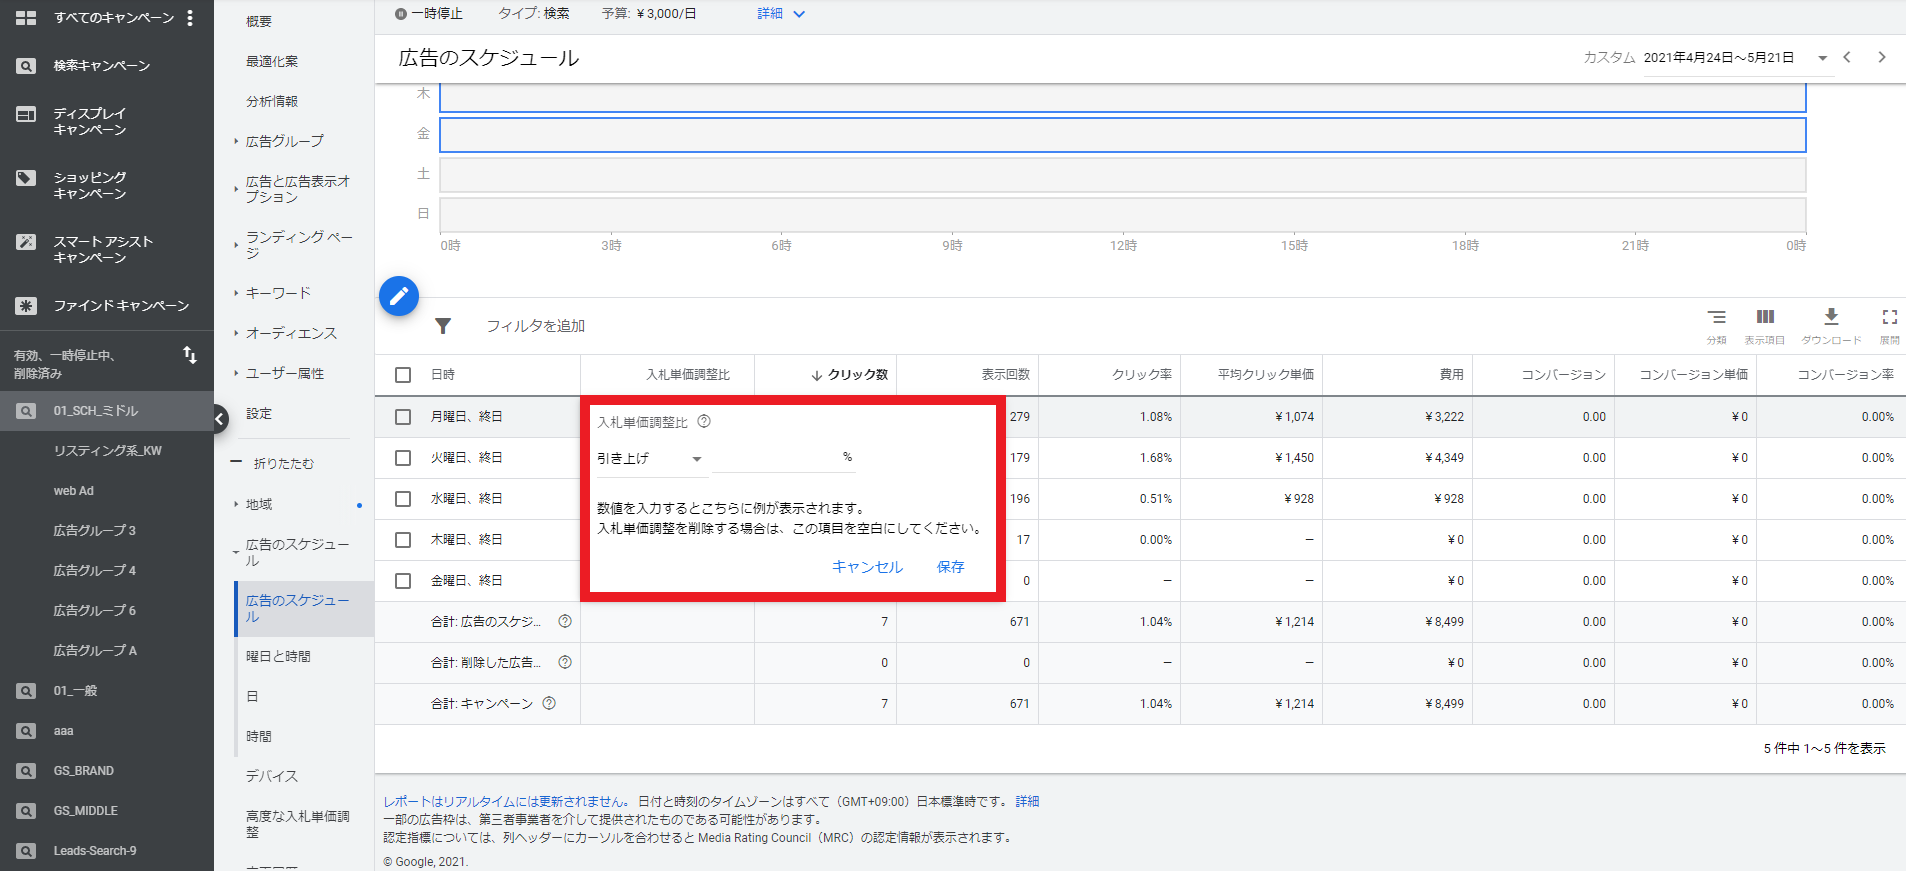Open the 表示項目 columns icon
This screenshot has width=1906, height=871.
pos(1765,317)
